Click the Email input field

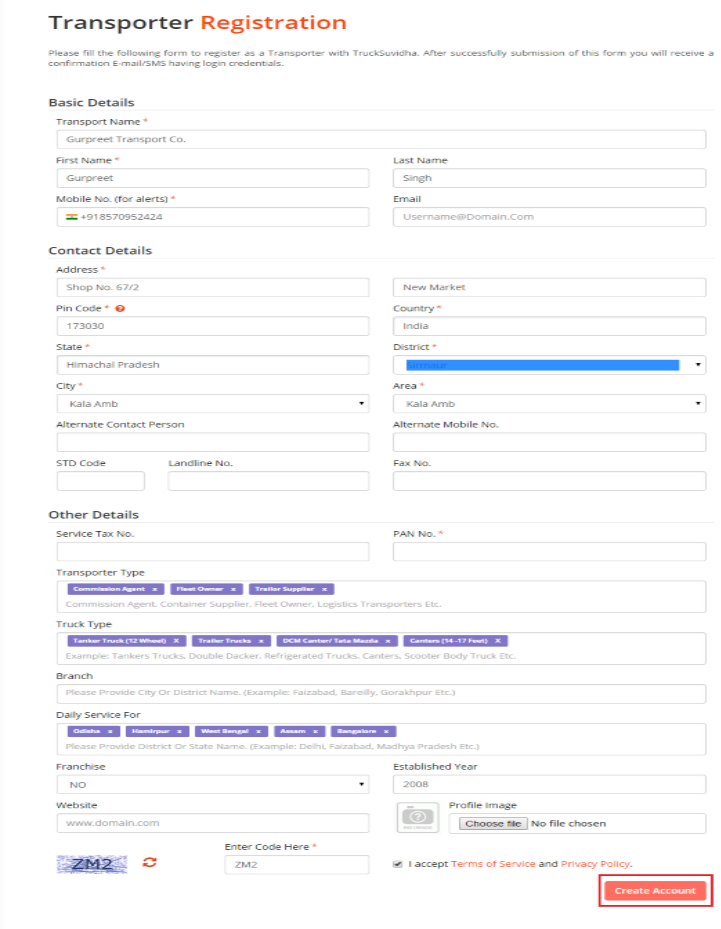click(549, 217)
